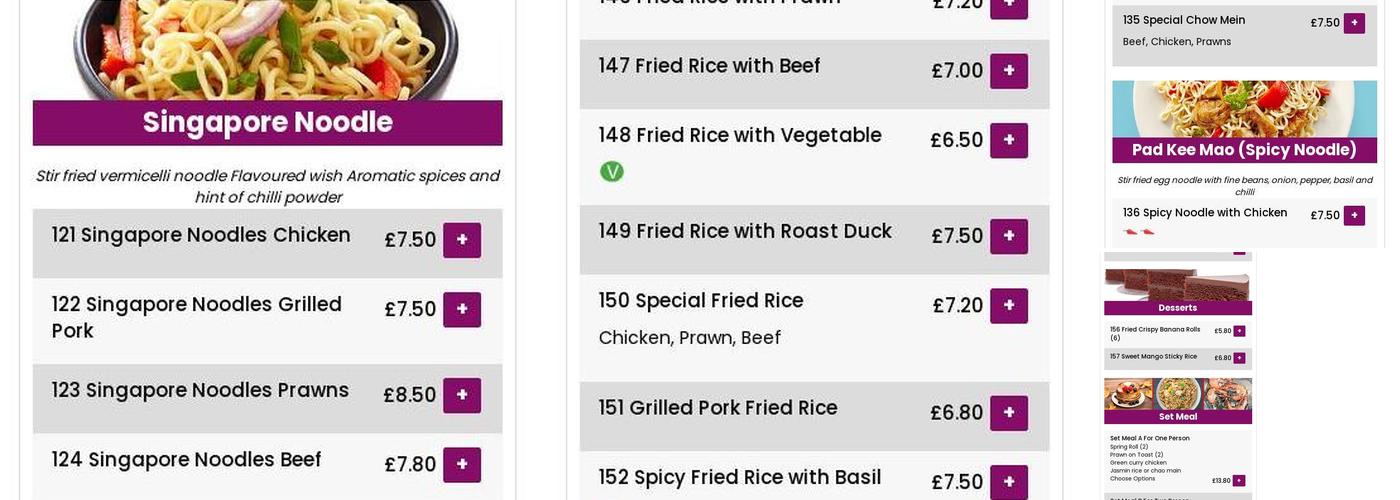This screenshot has height=500, width=1400.
Task: Add 150 Special Fried Rice to order
Action: (1008, 305)
